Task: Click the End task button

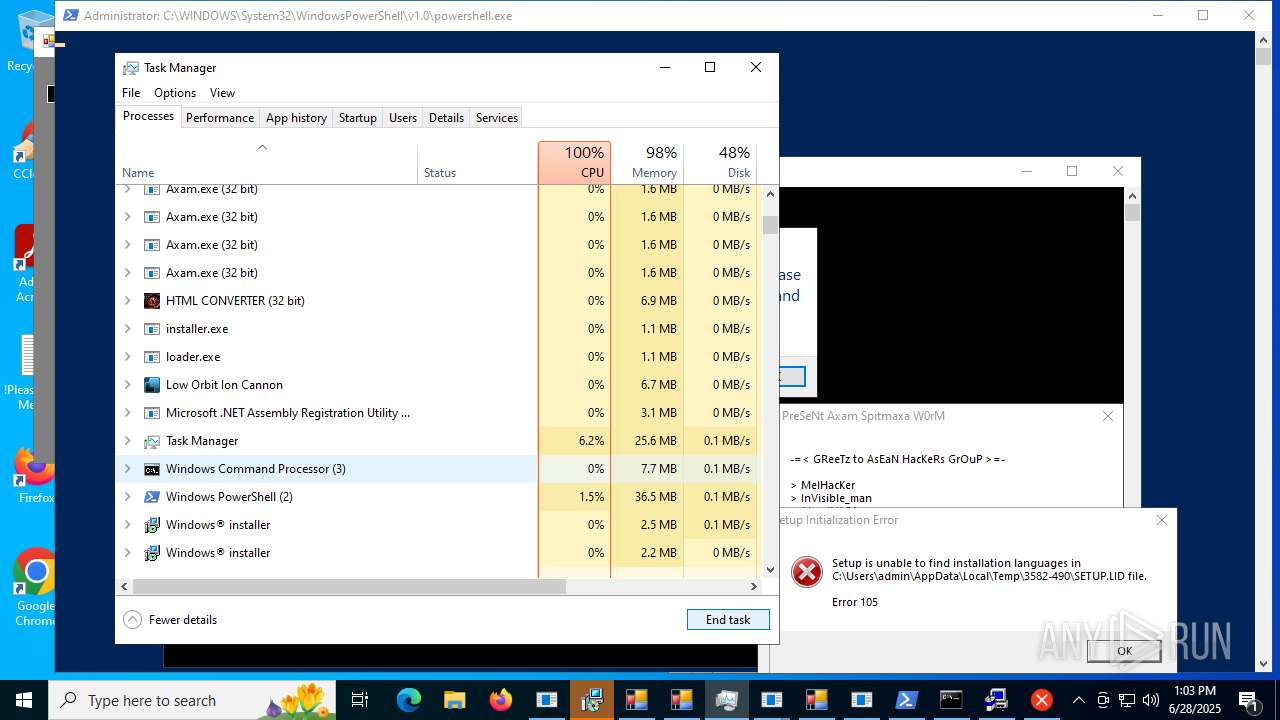Action: coord(728,620)
